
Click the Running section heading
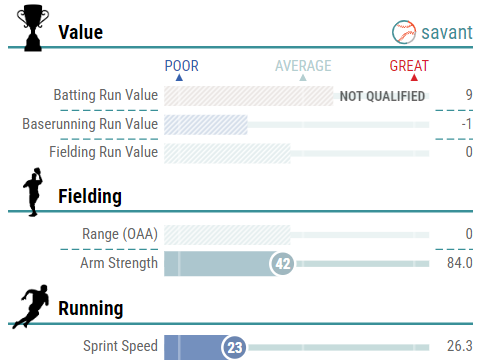(91, 308)
